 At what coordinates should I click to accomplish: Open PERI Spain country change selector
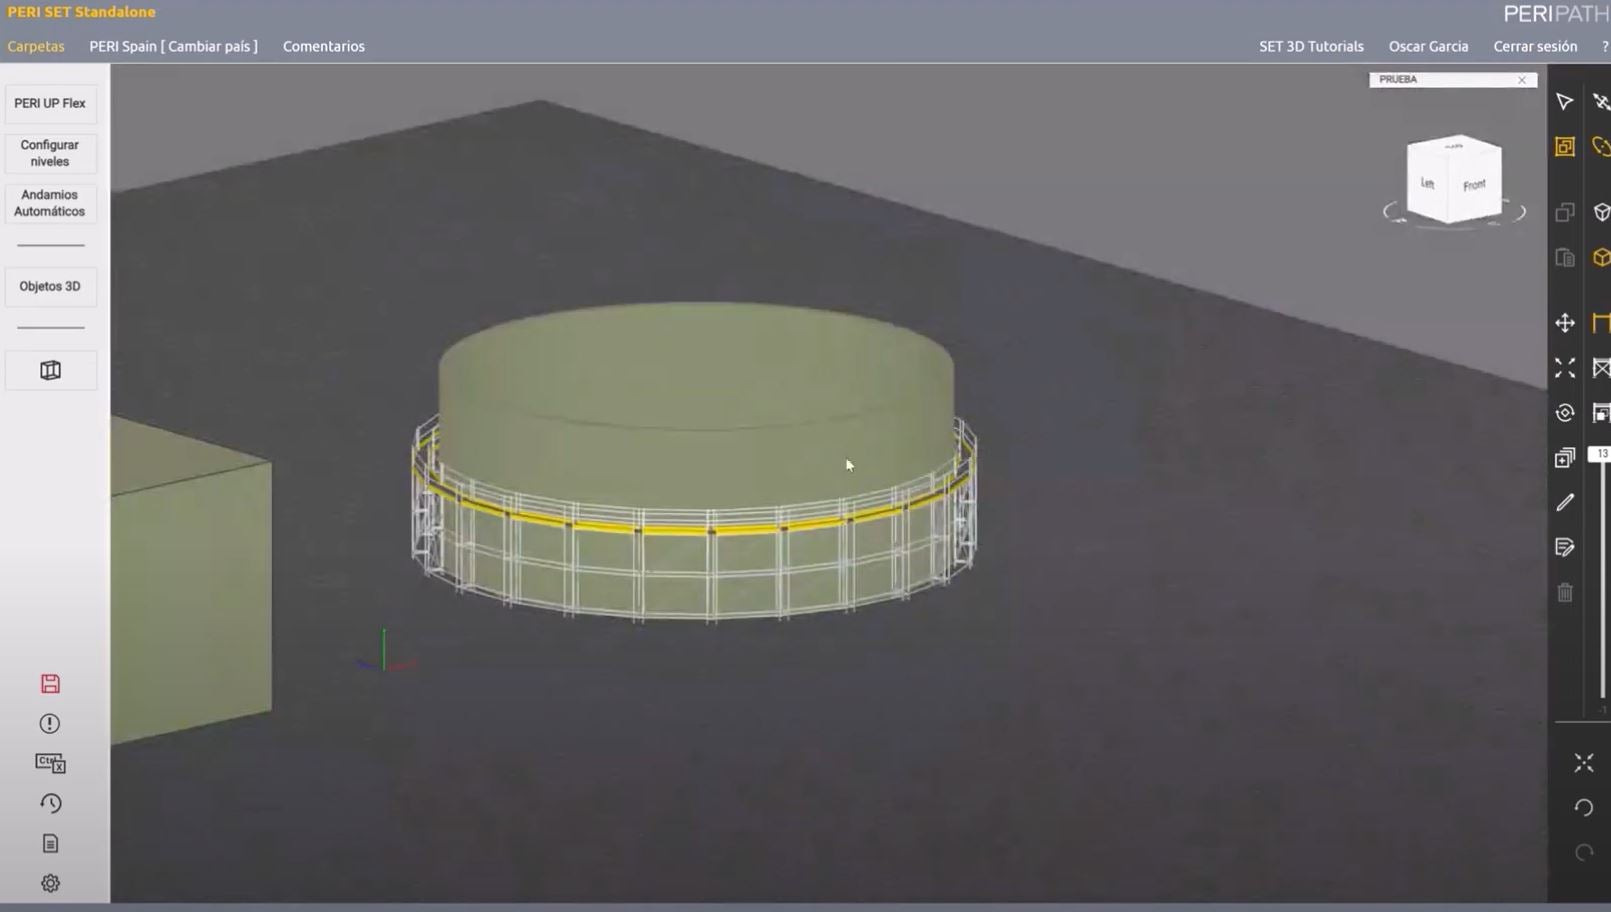pyautogui.click(x=173, y=46)
